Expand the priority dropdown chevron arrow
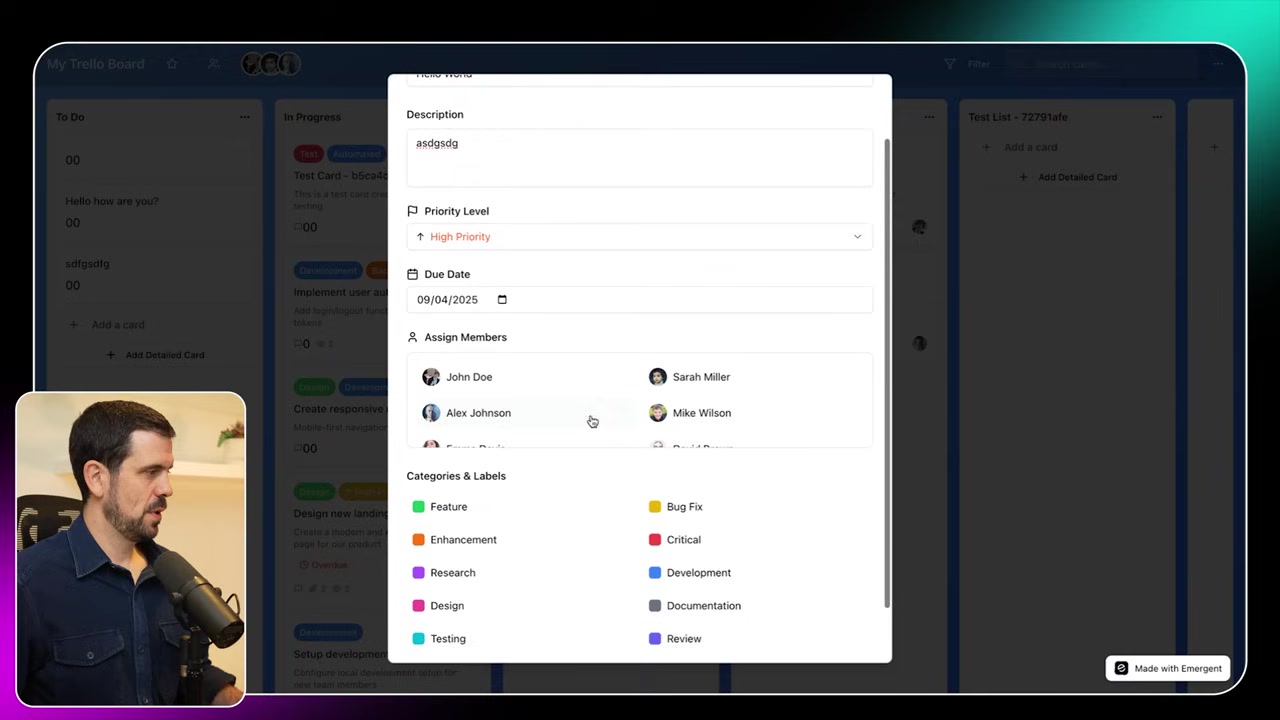Viewport: 1280px width, 720px height. pos(857,237)
